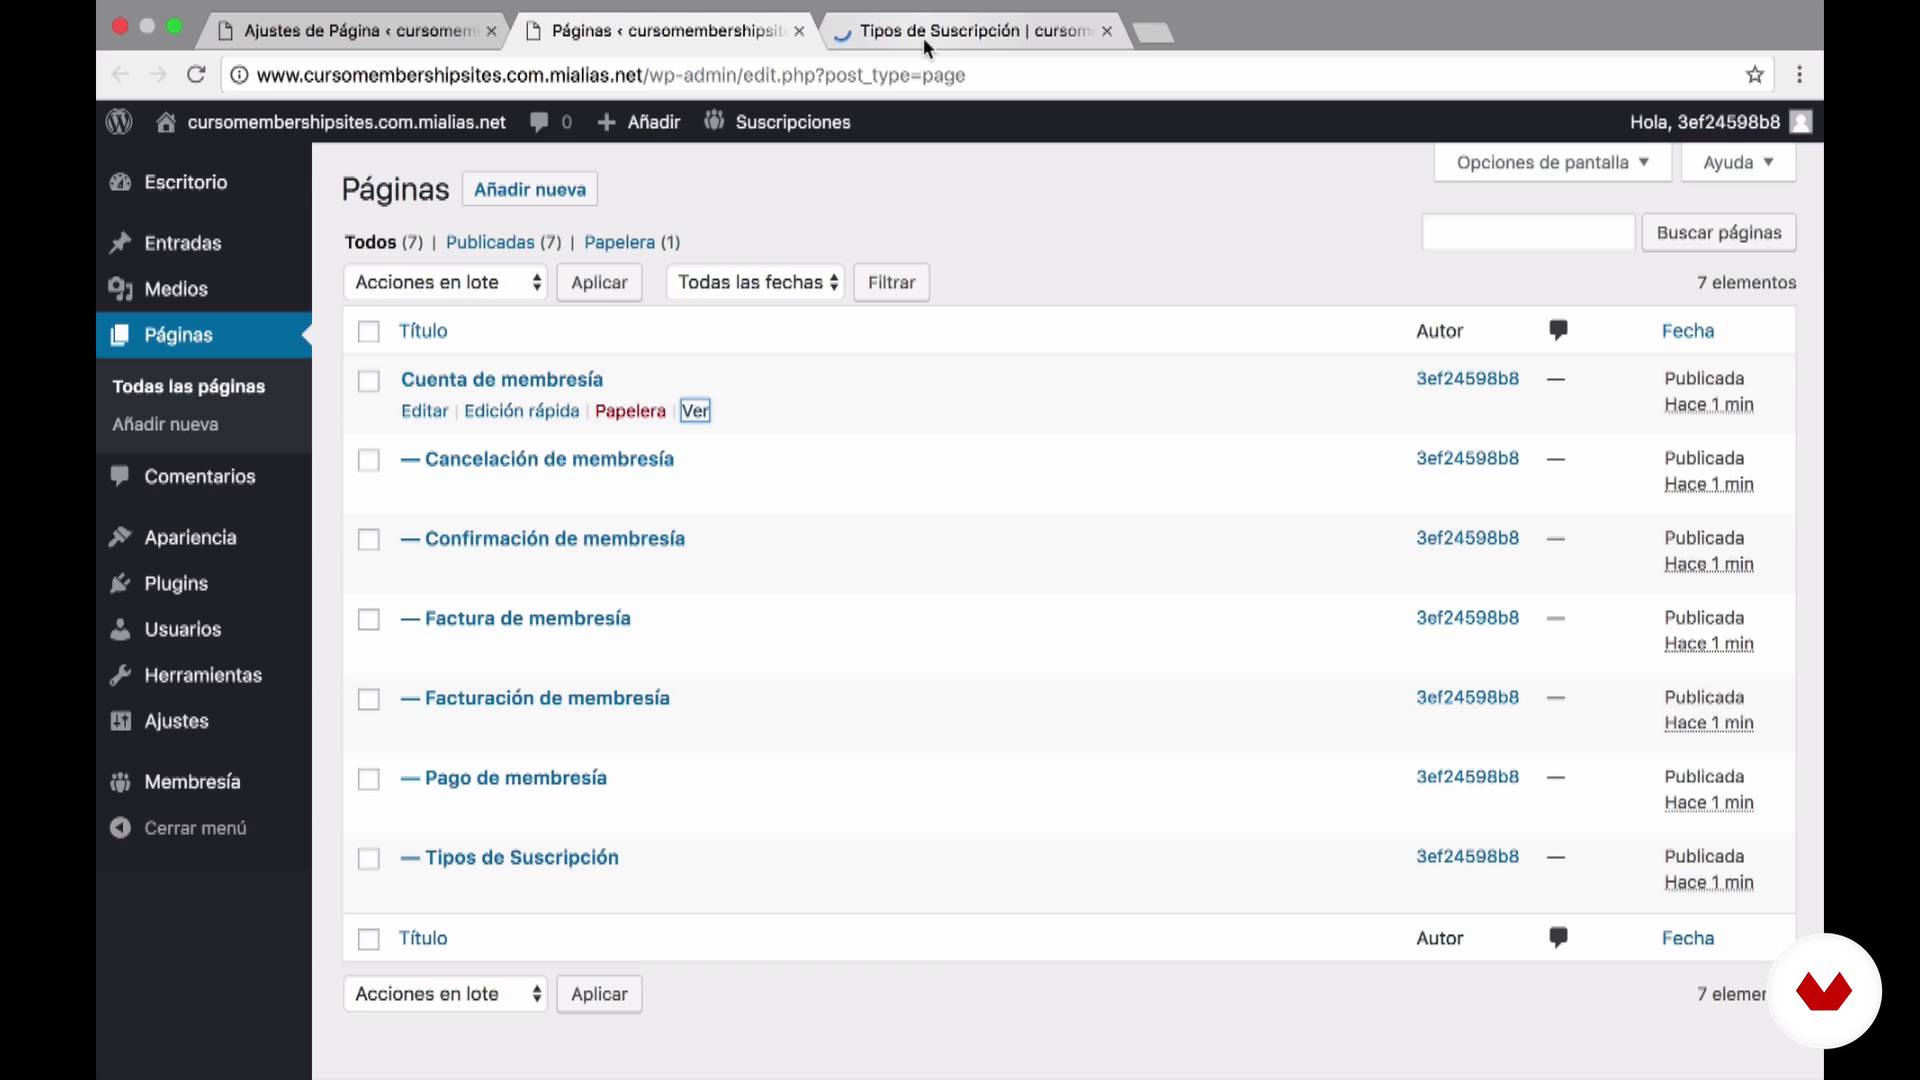
Task: Open Plugins plug icon in sidebar
Action: (x=121, y=583)
